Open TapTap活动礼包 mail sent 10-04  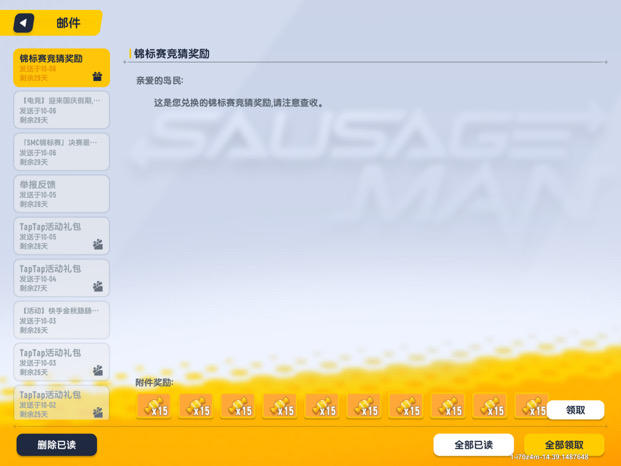click(61, 278)
